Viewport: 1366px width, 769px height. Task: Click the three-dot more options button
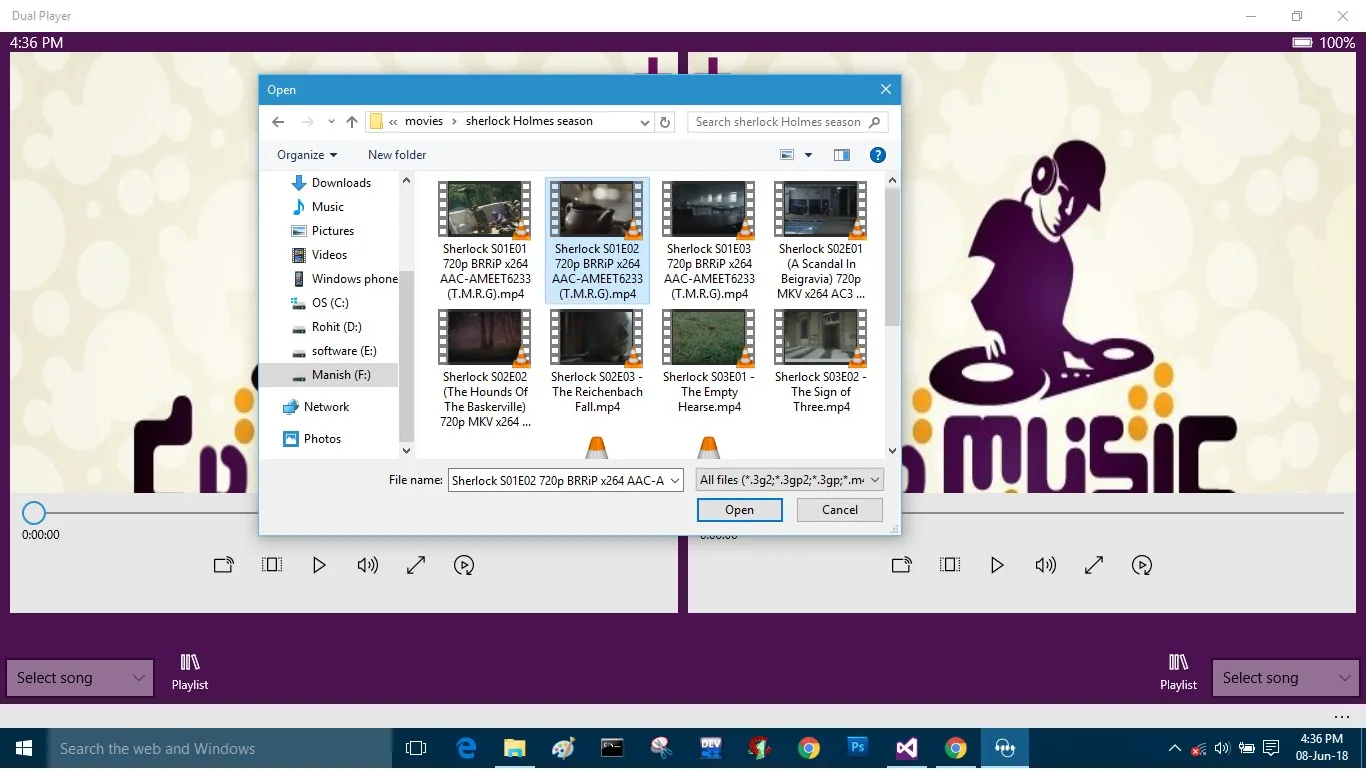tap(1342, 717)
